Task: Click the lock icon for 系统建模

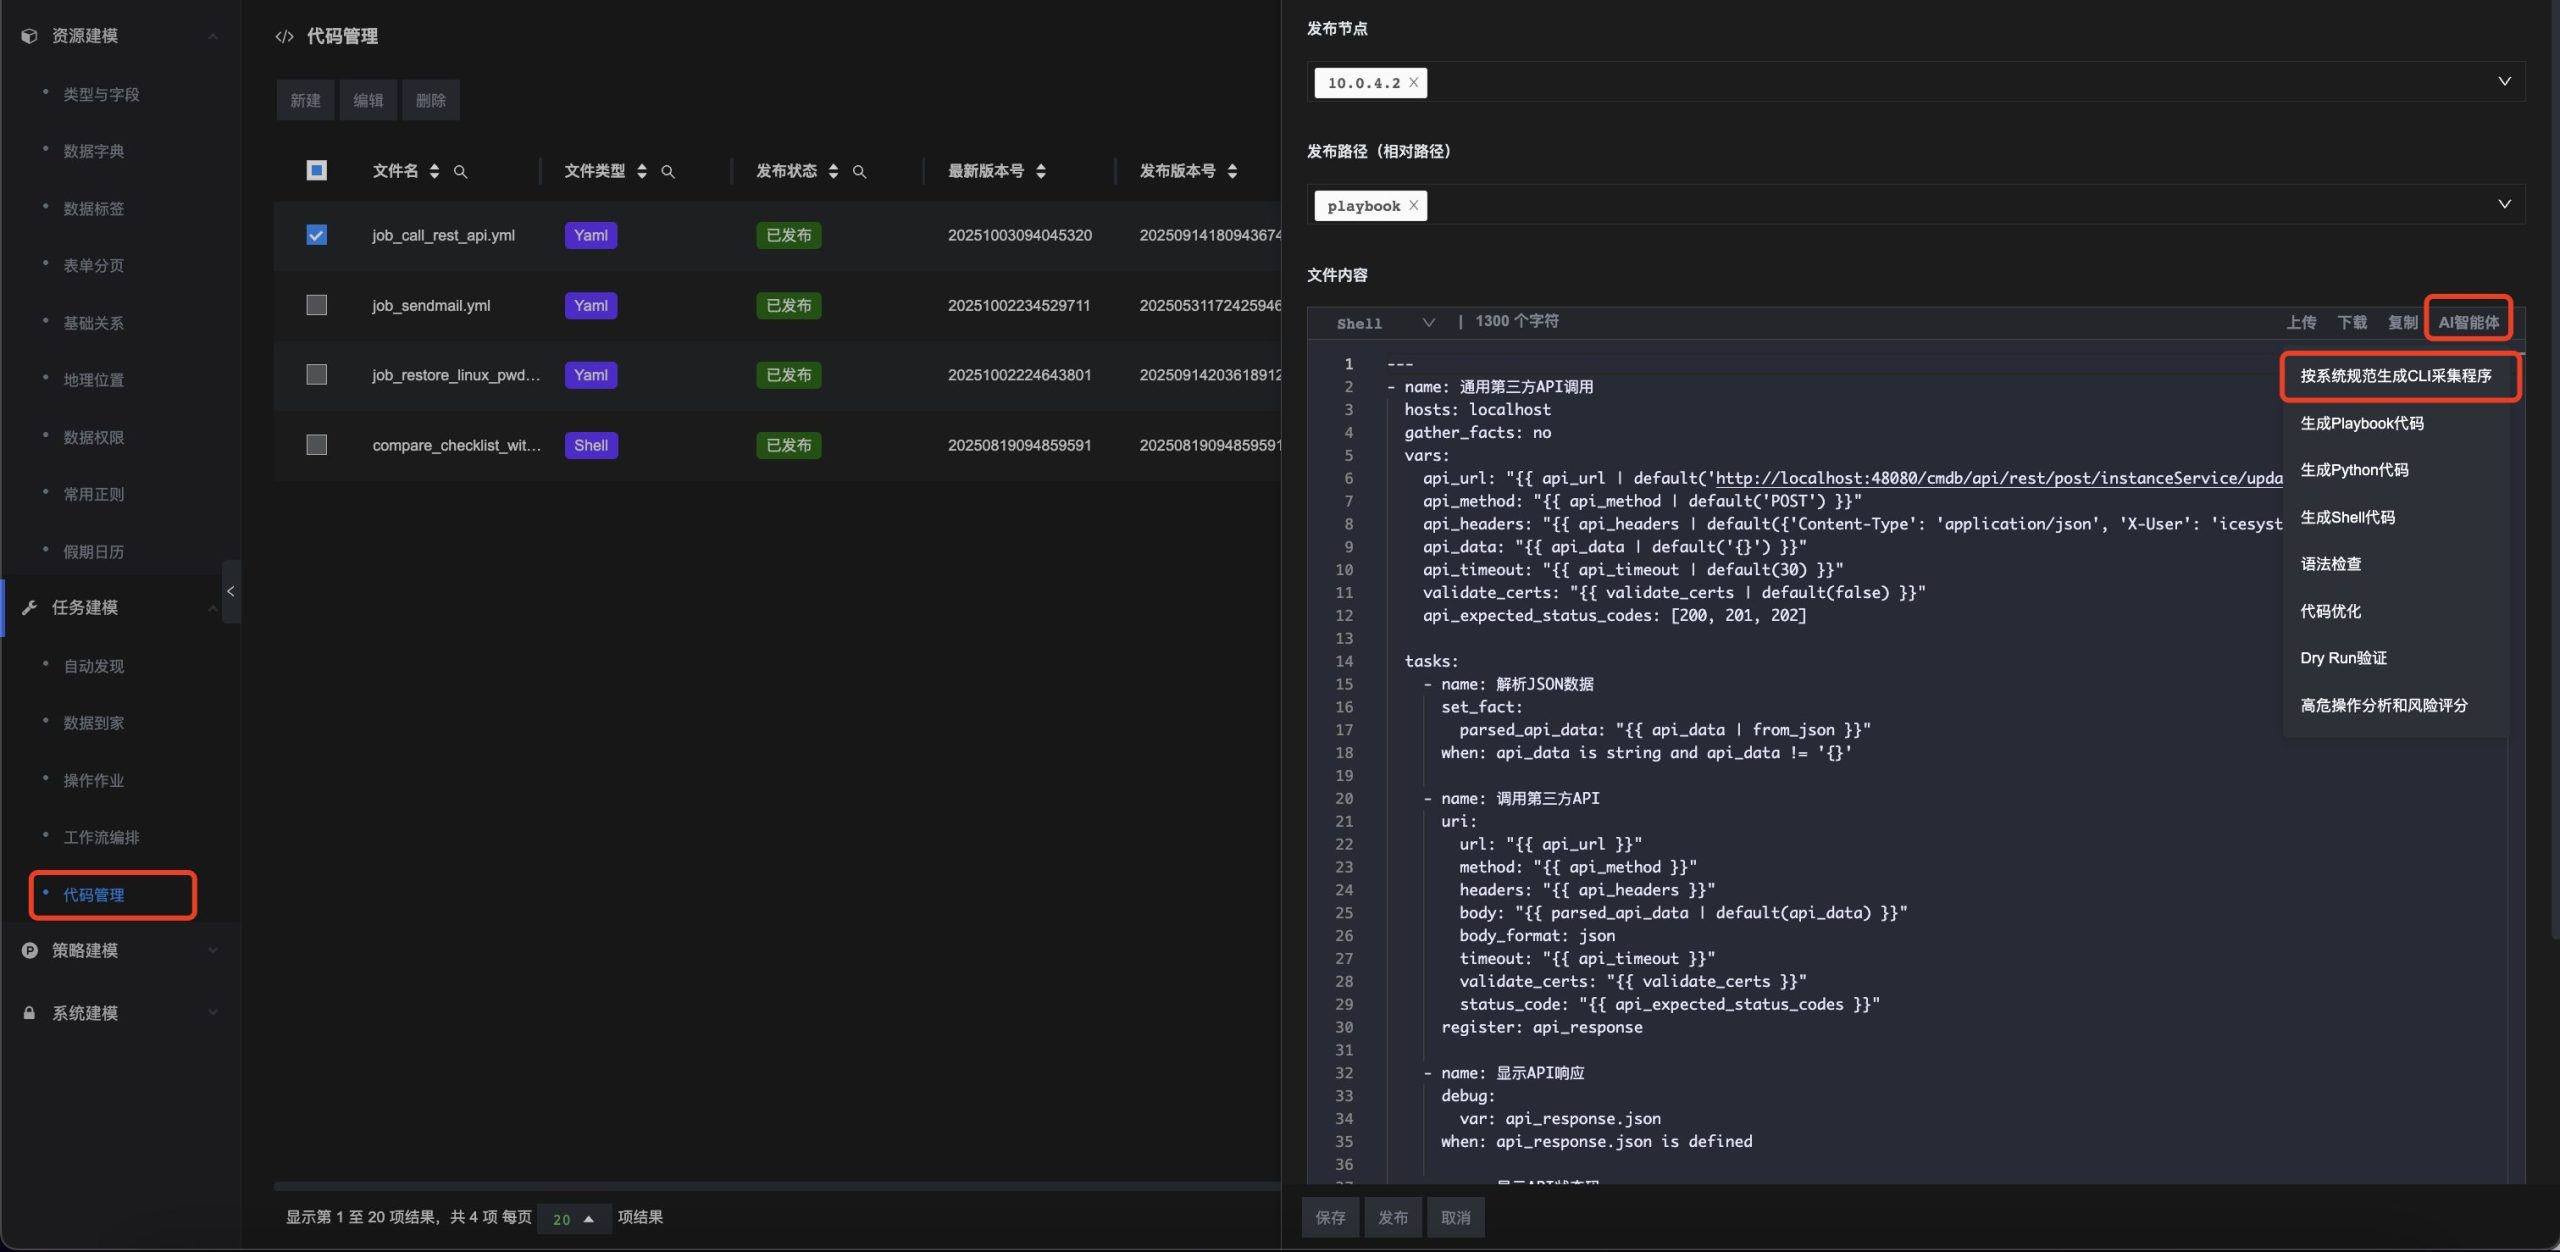Action: click(x=29, y=1013)
